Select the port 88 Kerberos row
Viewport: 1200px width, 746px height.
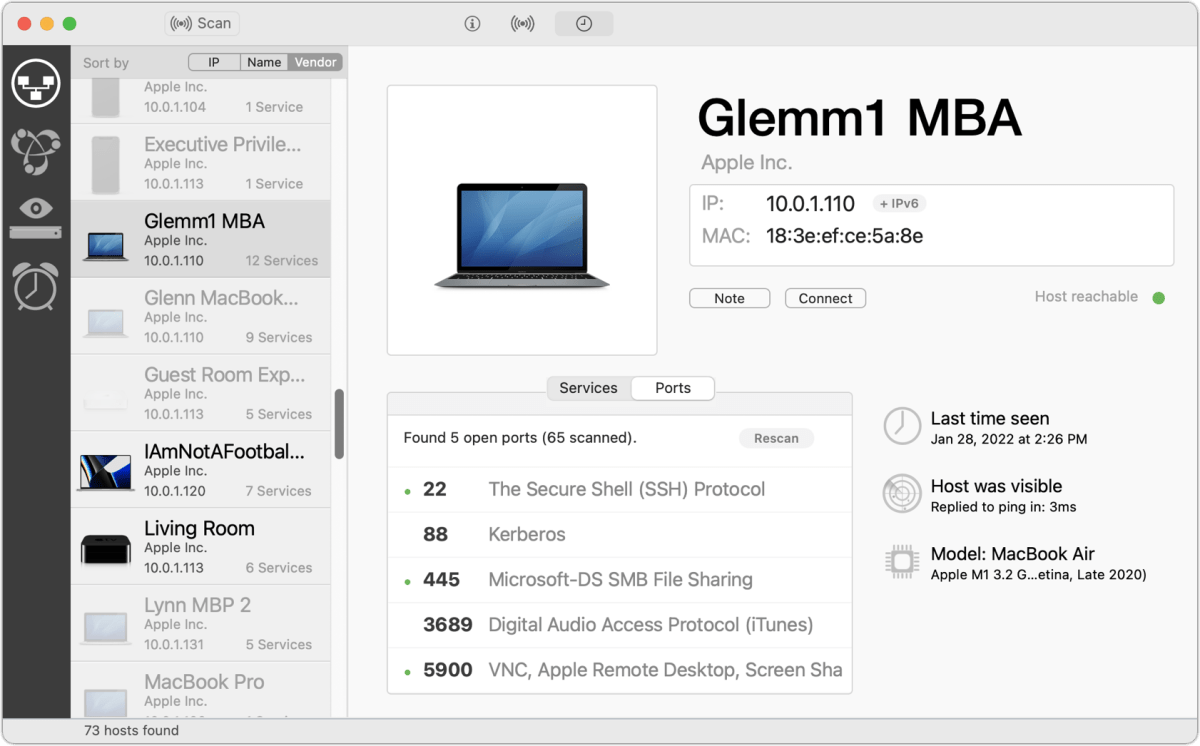[x=620, y=535]
